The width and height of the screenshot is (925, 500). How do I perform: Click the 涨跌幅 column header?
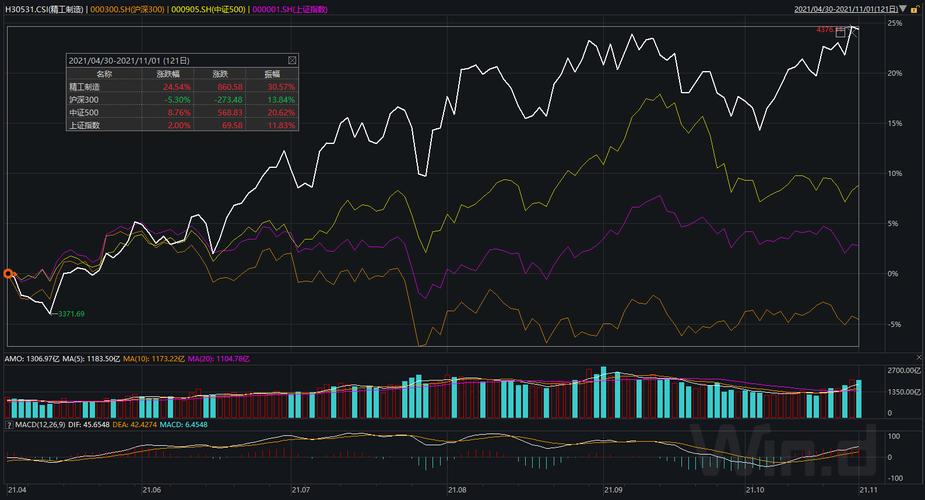click(168, 74)
